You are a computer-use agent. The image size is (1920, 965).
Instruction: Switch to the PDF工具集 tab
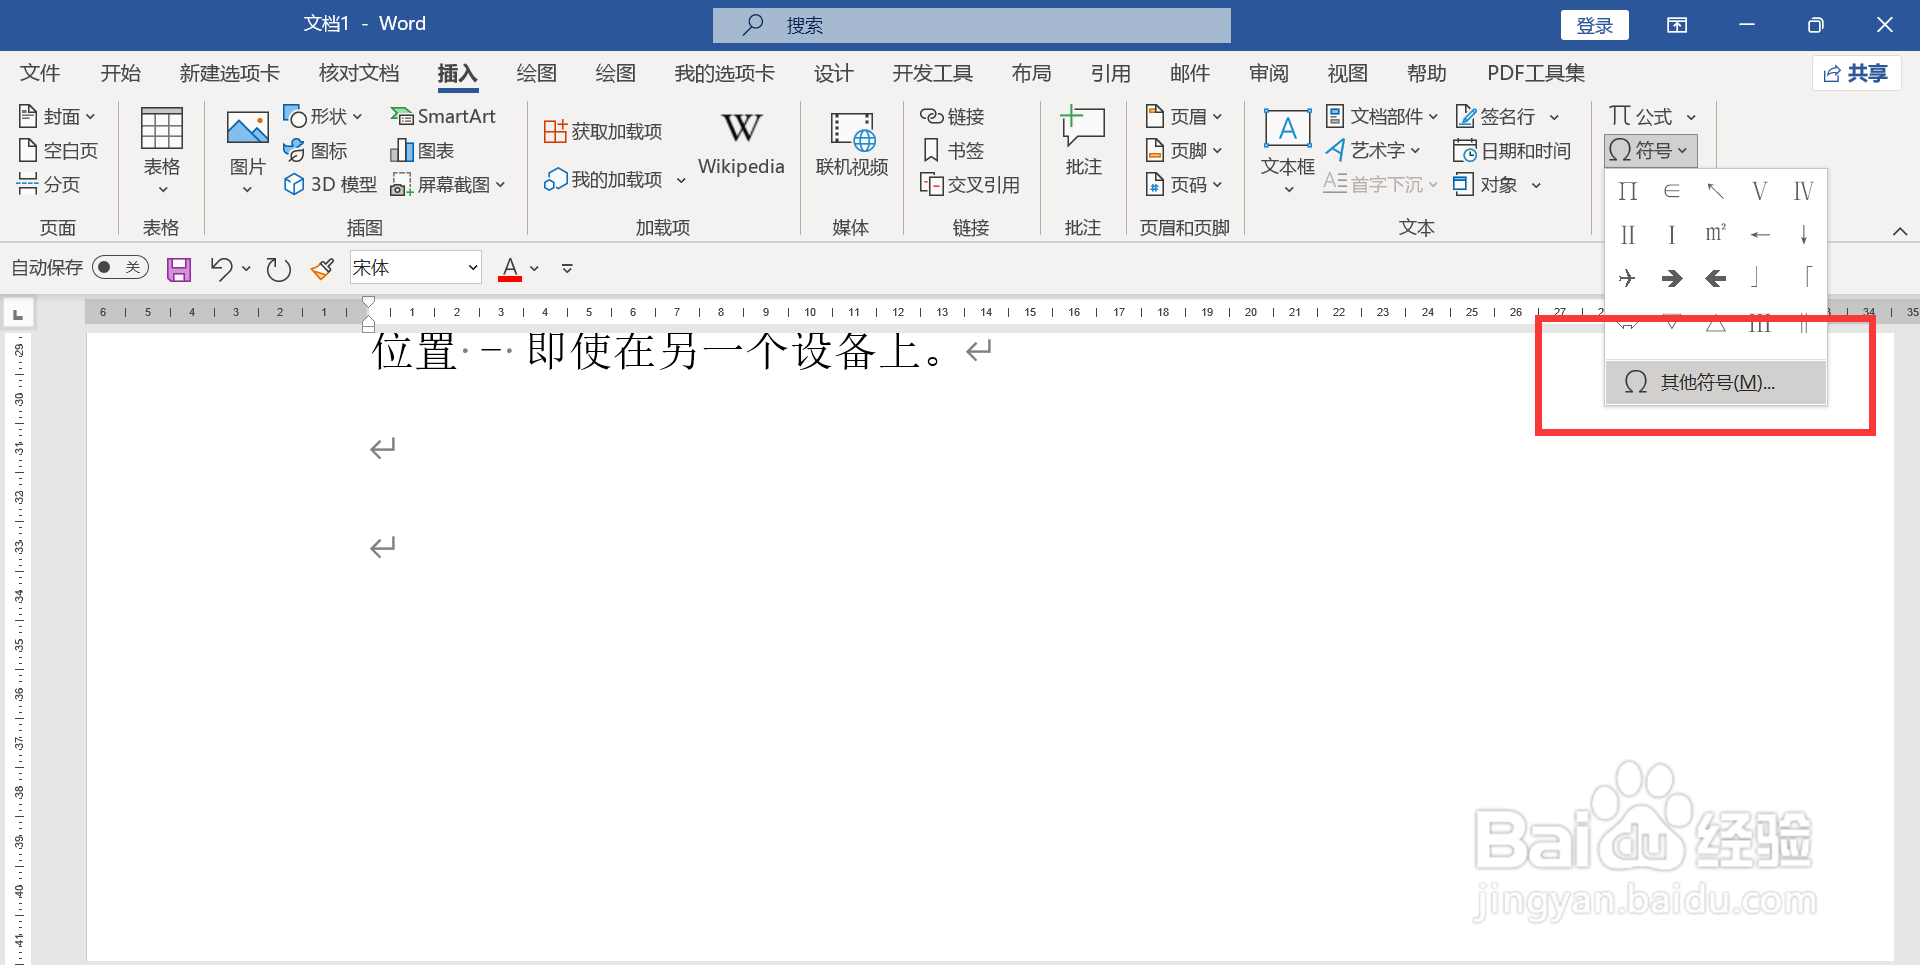point(1536,74)
